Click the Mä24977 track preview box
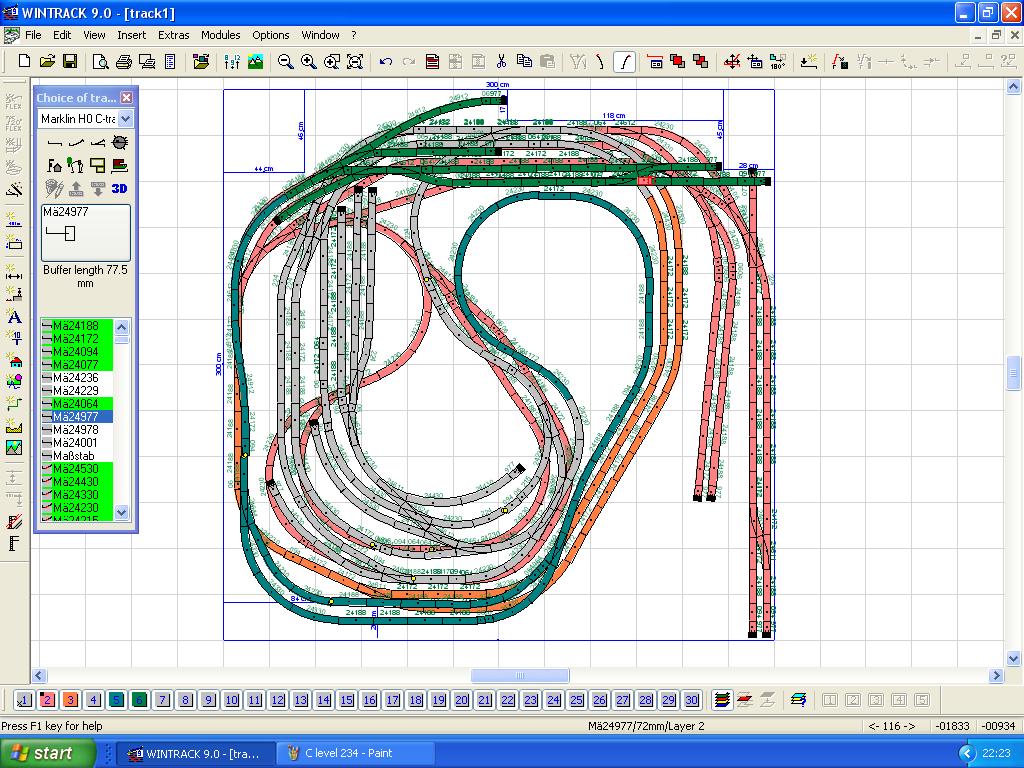1024x768 pixels. click(x=86, y=233)
